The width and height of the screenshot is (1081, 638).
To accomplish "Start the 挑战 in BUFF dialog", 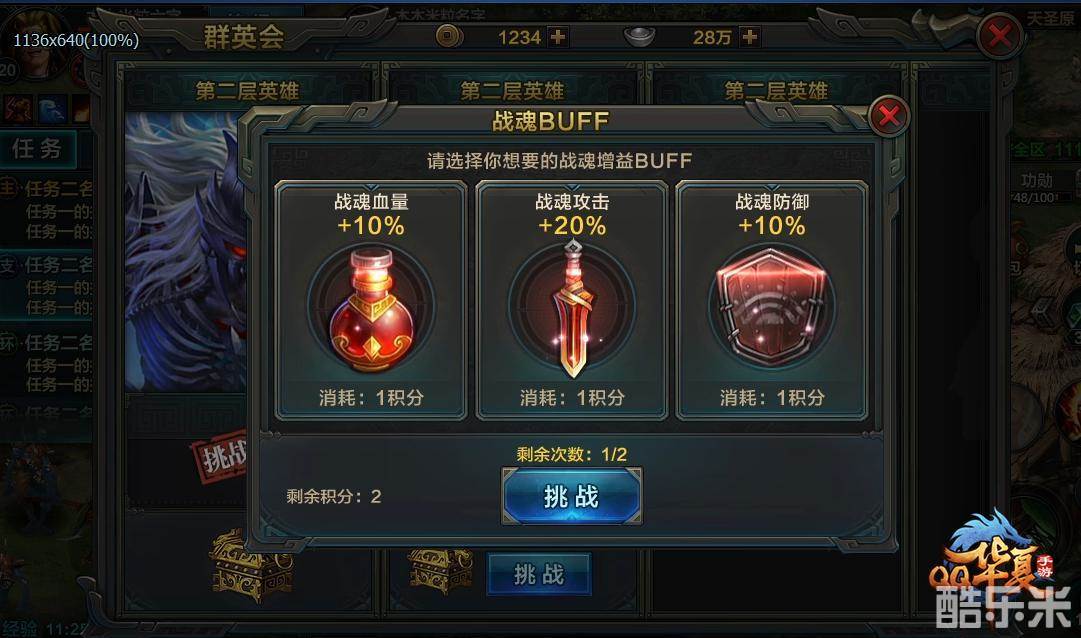I will (572, 496).
